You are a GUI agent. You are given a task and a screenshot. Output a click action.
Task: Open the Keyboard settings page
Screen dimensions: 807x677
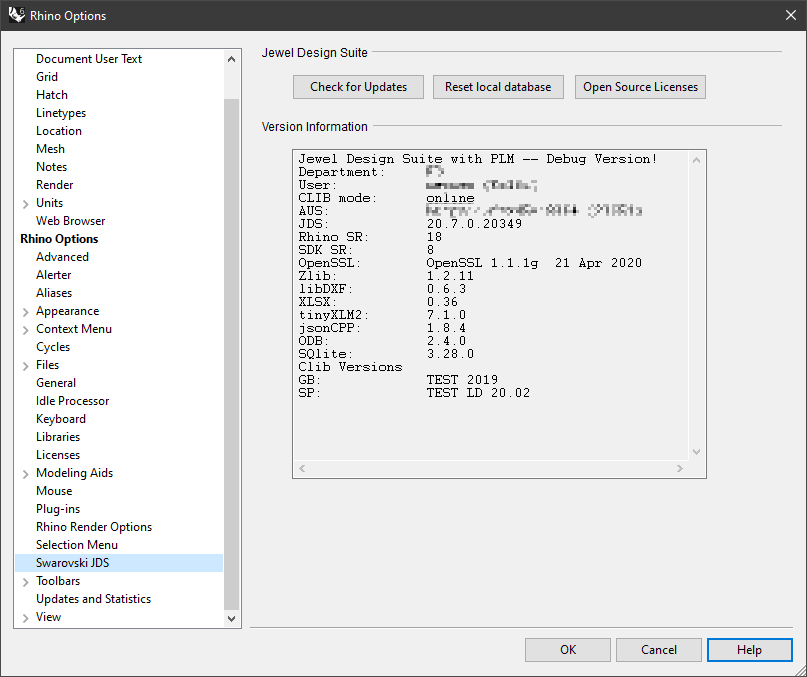click(61, 419)
